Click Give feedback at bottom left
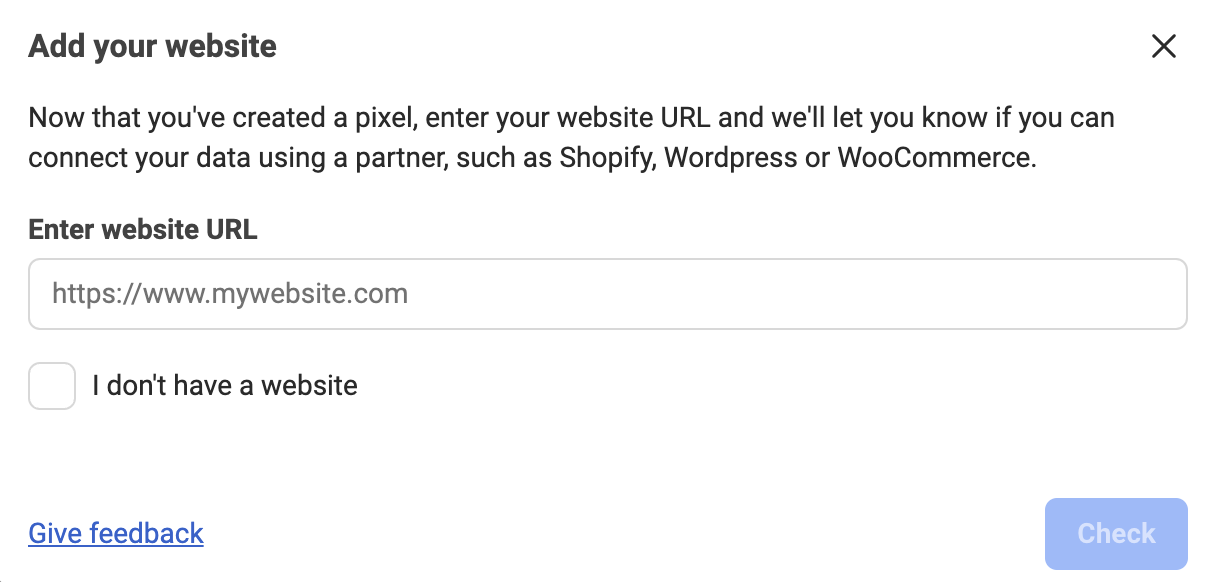This screenshot has width=1214, height=582. 115,533
